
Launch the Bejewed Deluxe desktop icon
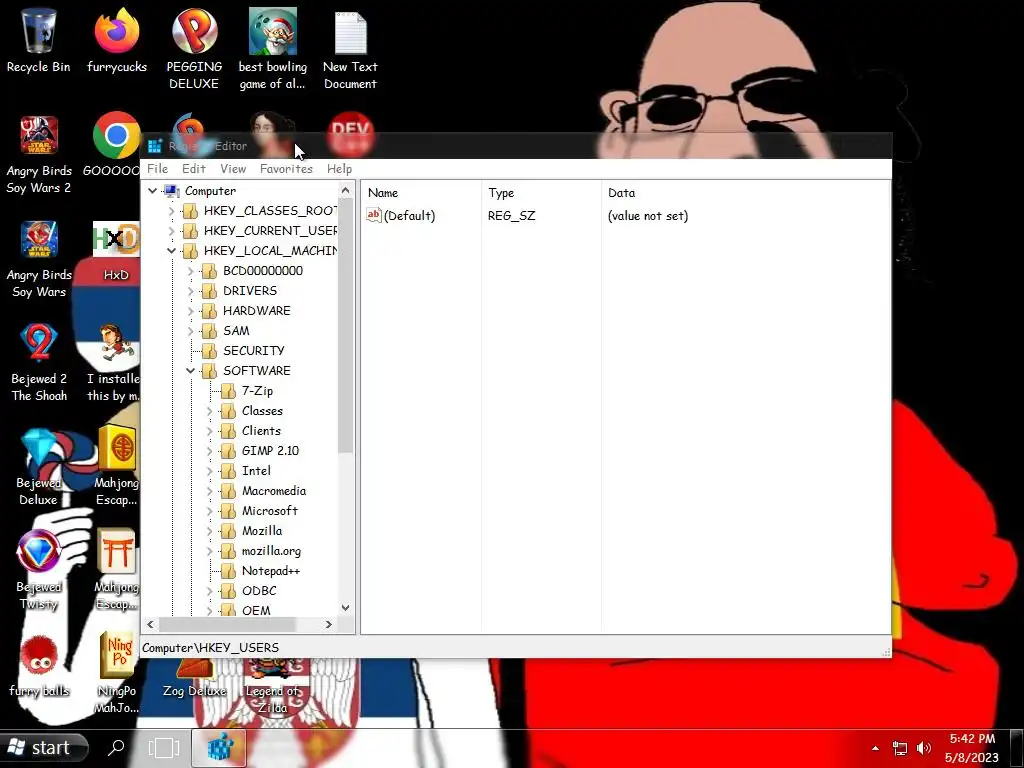coord(39,468)
